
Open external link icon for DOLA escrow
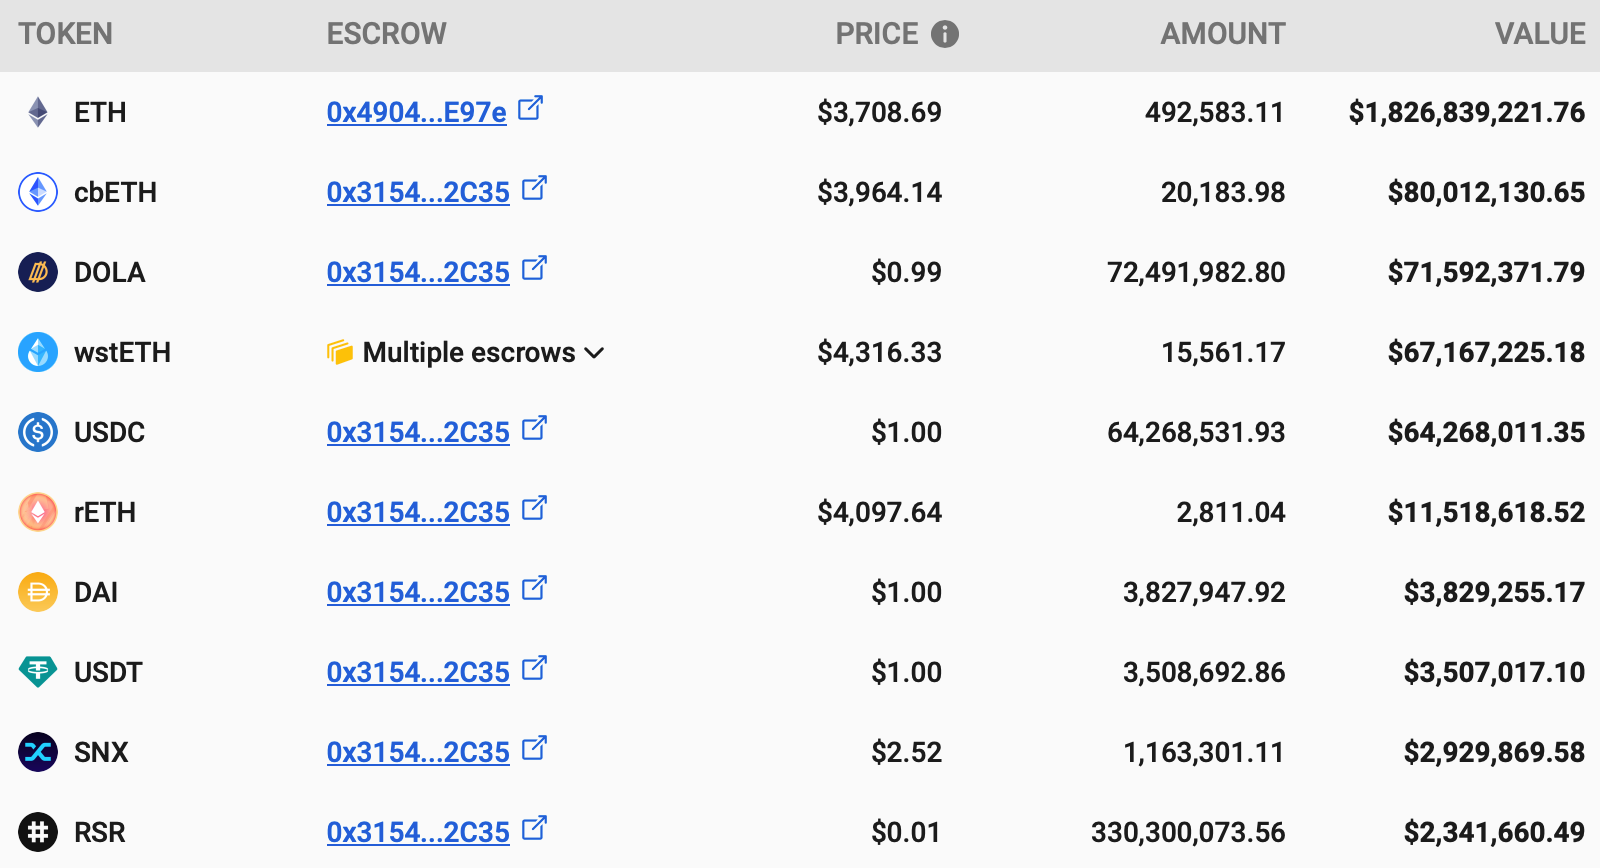pyautogui.click(x=535, y=268)
